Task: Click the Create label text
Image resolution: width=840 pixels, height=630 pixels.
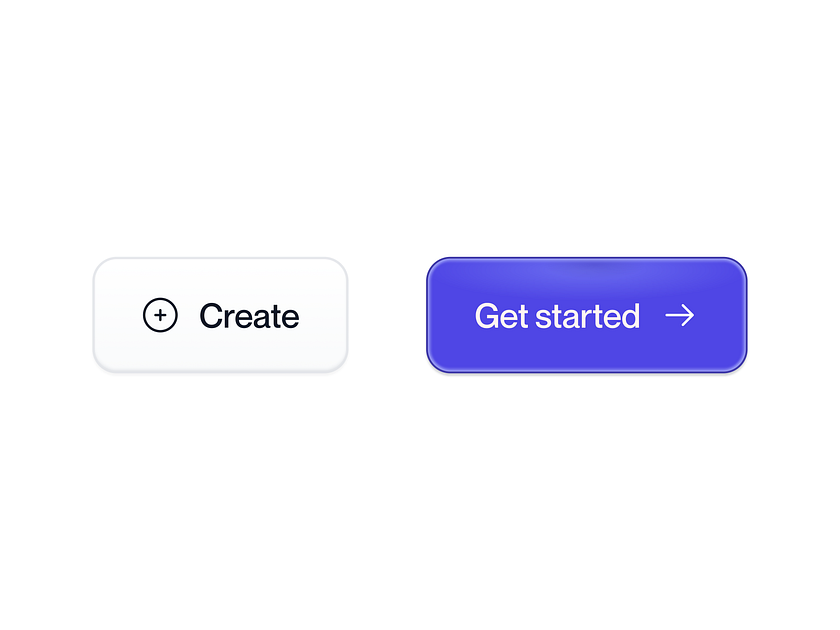Action: click(x=248, y=316)
